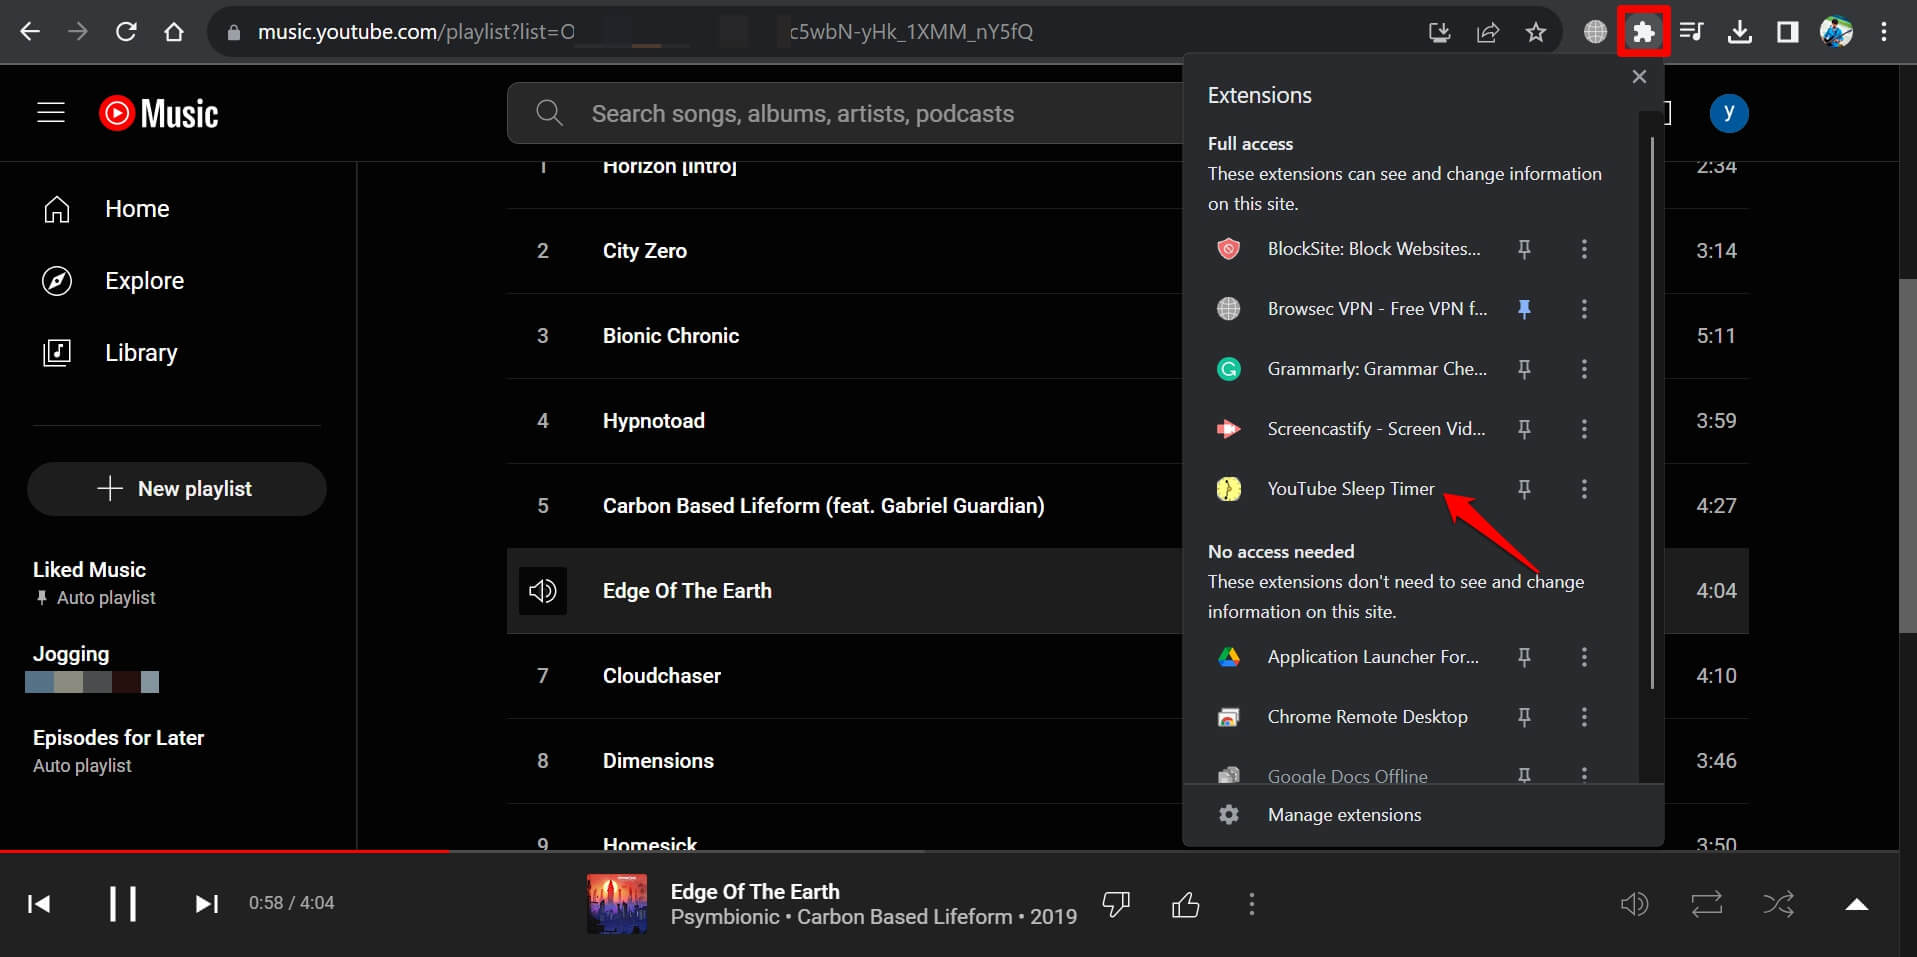Open browser media controls icon
1917x957 pixels.
pos(1692,32)
